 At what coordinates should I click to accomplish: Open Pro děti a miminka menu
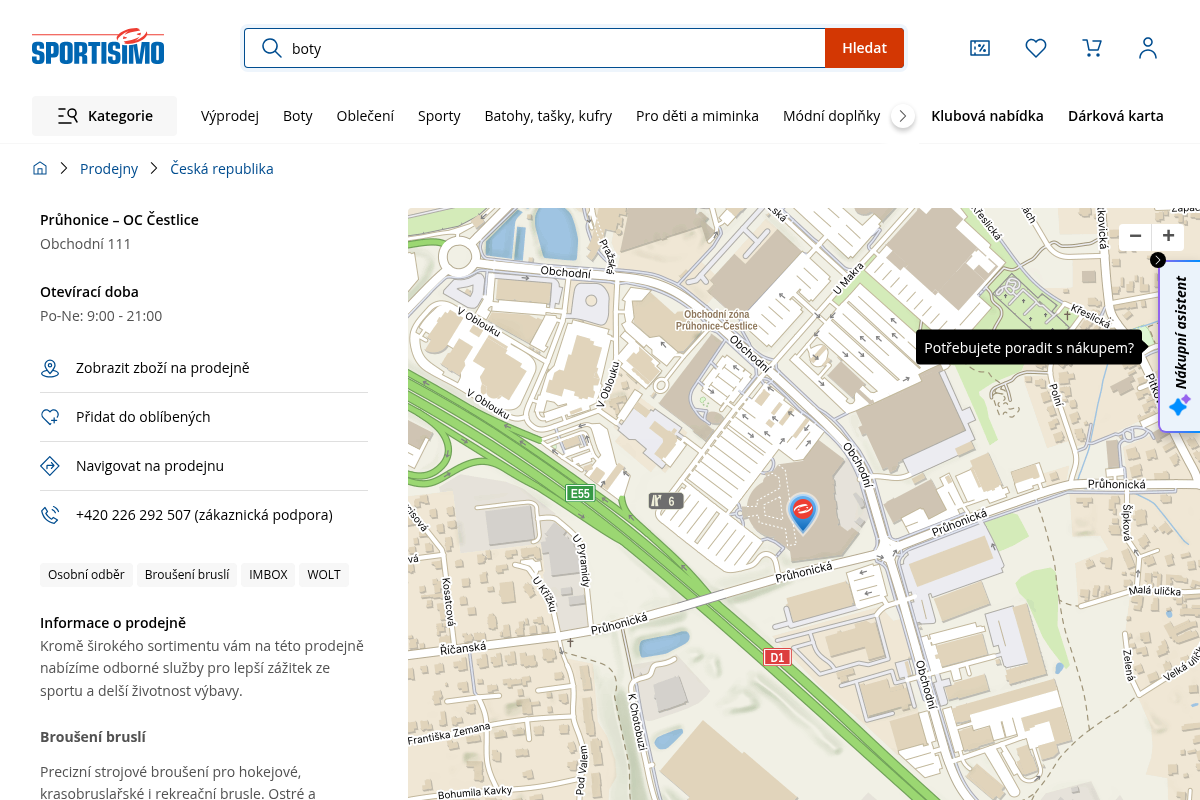pos(697,116)
